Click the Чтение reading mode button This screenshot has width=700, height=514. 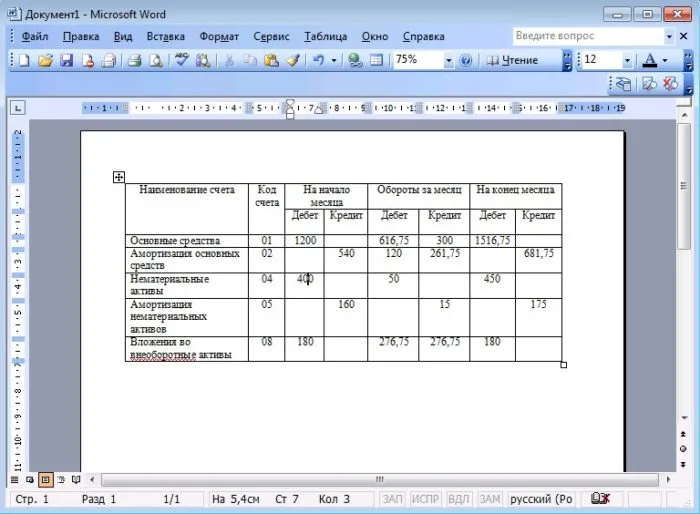513,60
